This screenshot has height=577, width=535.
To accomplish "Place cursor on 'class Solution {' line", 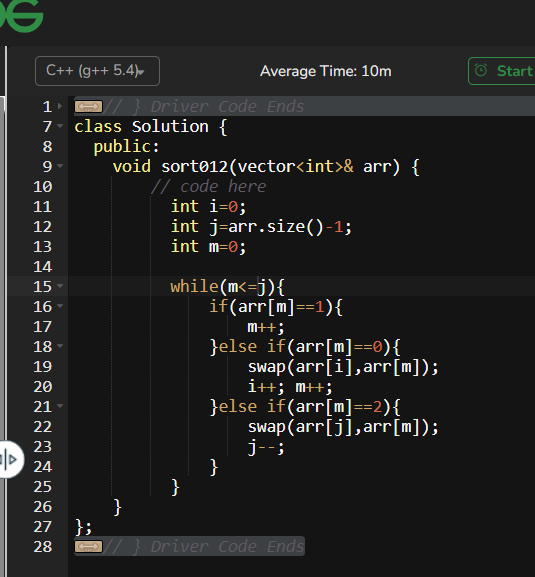I will [x=151, y=127].
